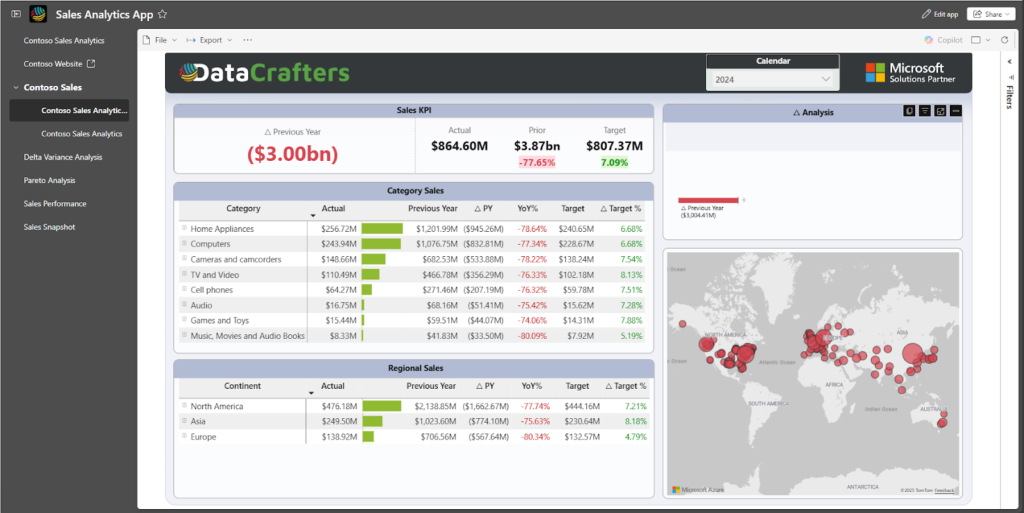The image size is (1024, 513).
Task: Open the Calendar 2024 dropdown
Action: (x=773, y=80)
